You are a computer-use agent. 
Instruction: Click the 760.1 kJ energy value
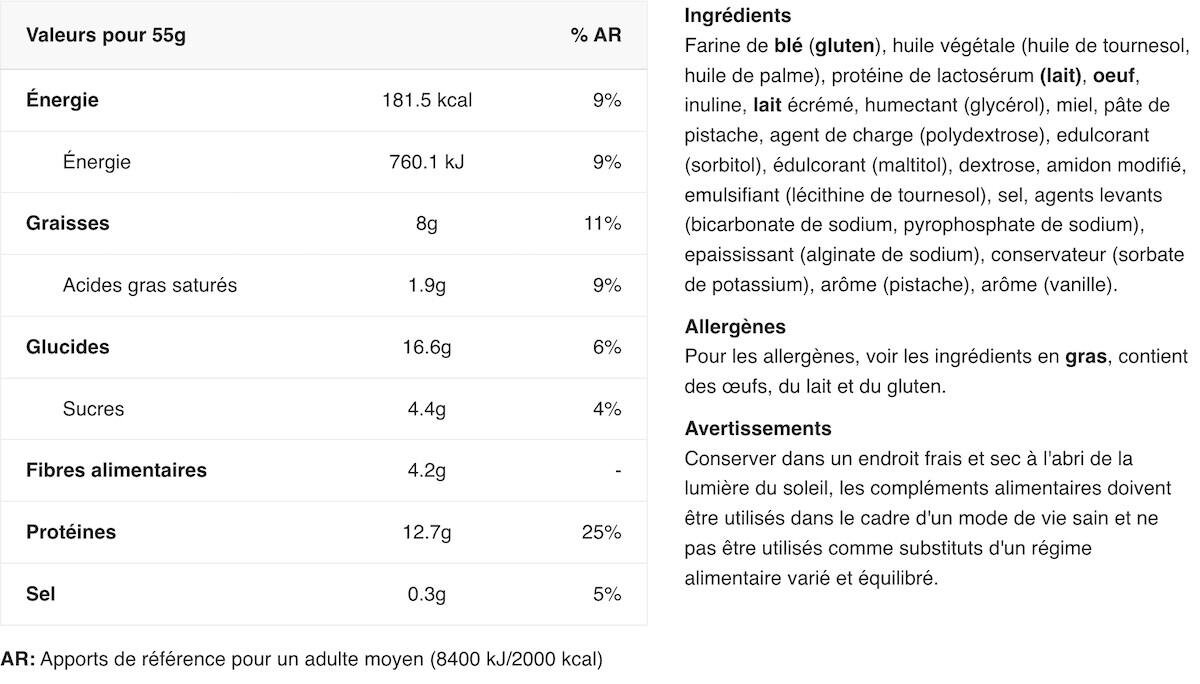tap(427, 162)
